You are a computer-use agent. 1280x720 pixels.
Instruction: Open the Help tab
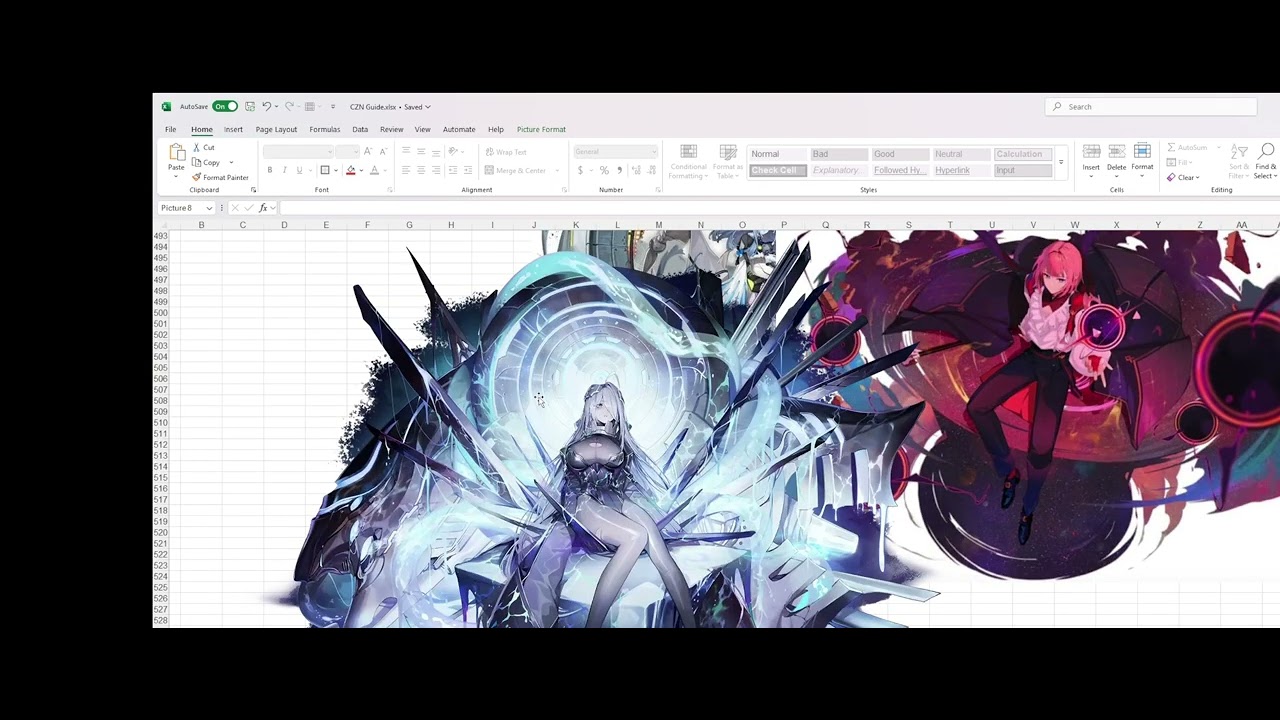496,129
